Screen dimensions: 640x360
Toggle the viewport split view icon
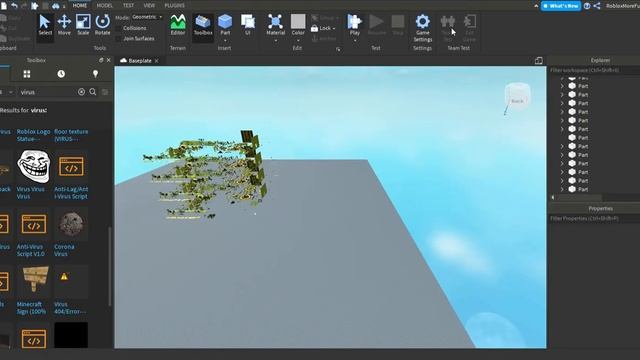pos(539,60)
